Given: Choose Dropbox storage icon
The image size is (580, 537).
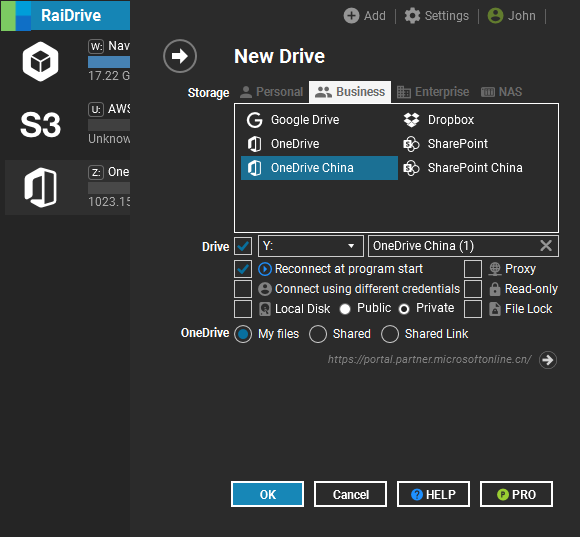Looking at the screenshot, I should point(411,120).
